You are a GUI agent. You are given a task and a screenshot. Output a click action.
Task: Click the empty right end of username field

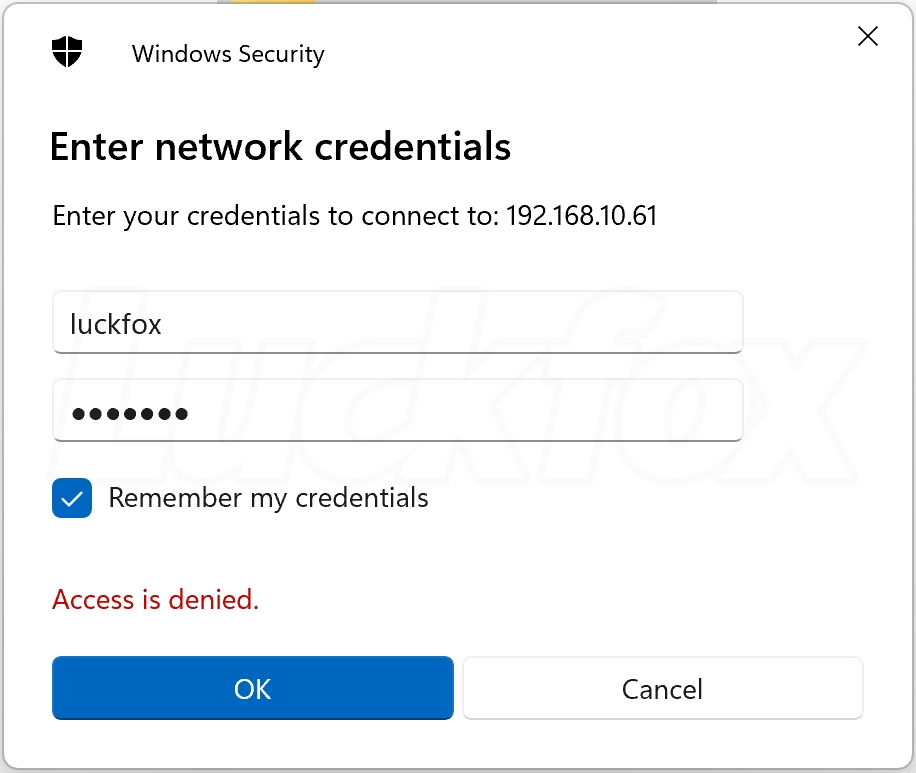pos(650,322)
